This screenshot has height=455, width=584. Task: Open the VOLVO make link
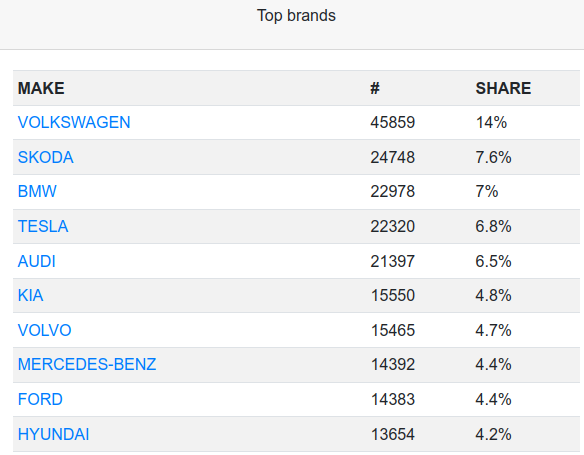pyautogui.click(x=44, y=330)
